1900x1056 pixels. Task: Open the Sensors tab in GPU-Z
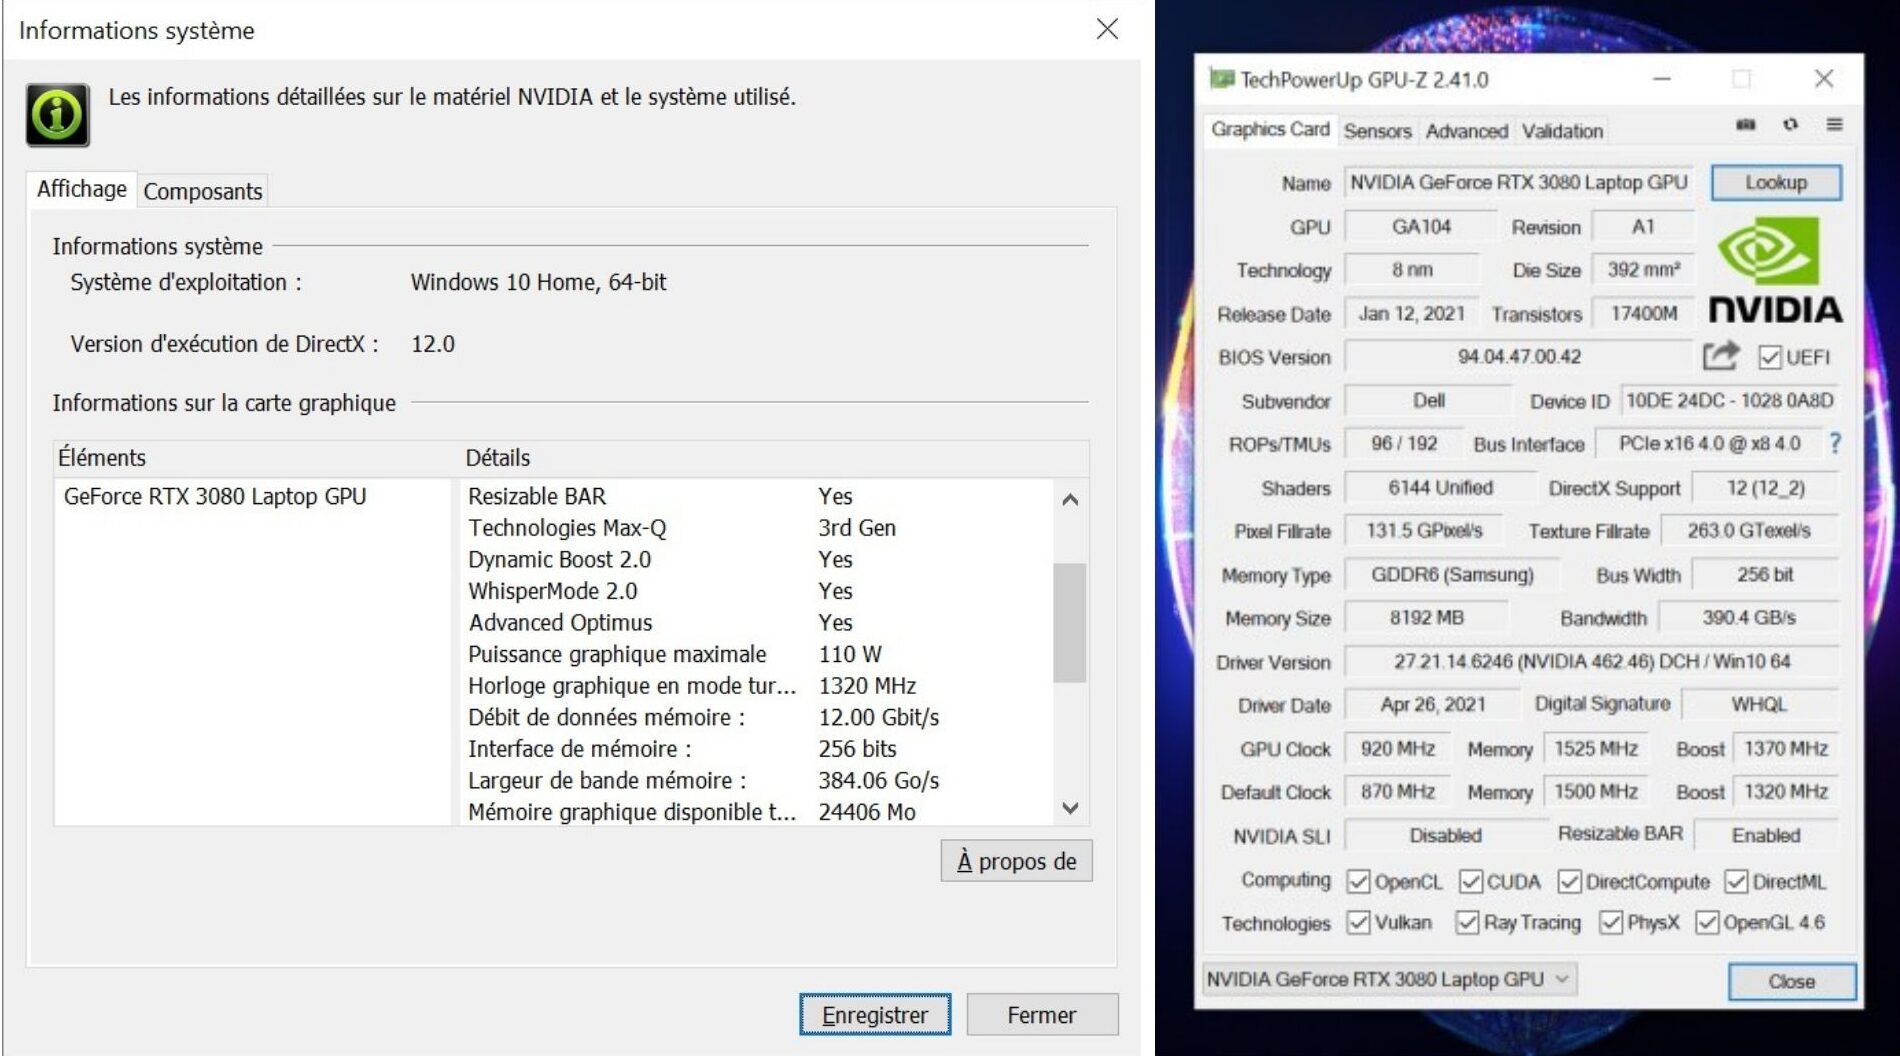click(1376, 131)
